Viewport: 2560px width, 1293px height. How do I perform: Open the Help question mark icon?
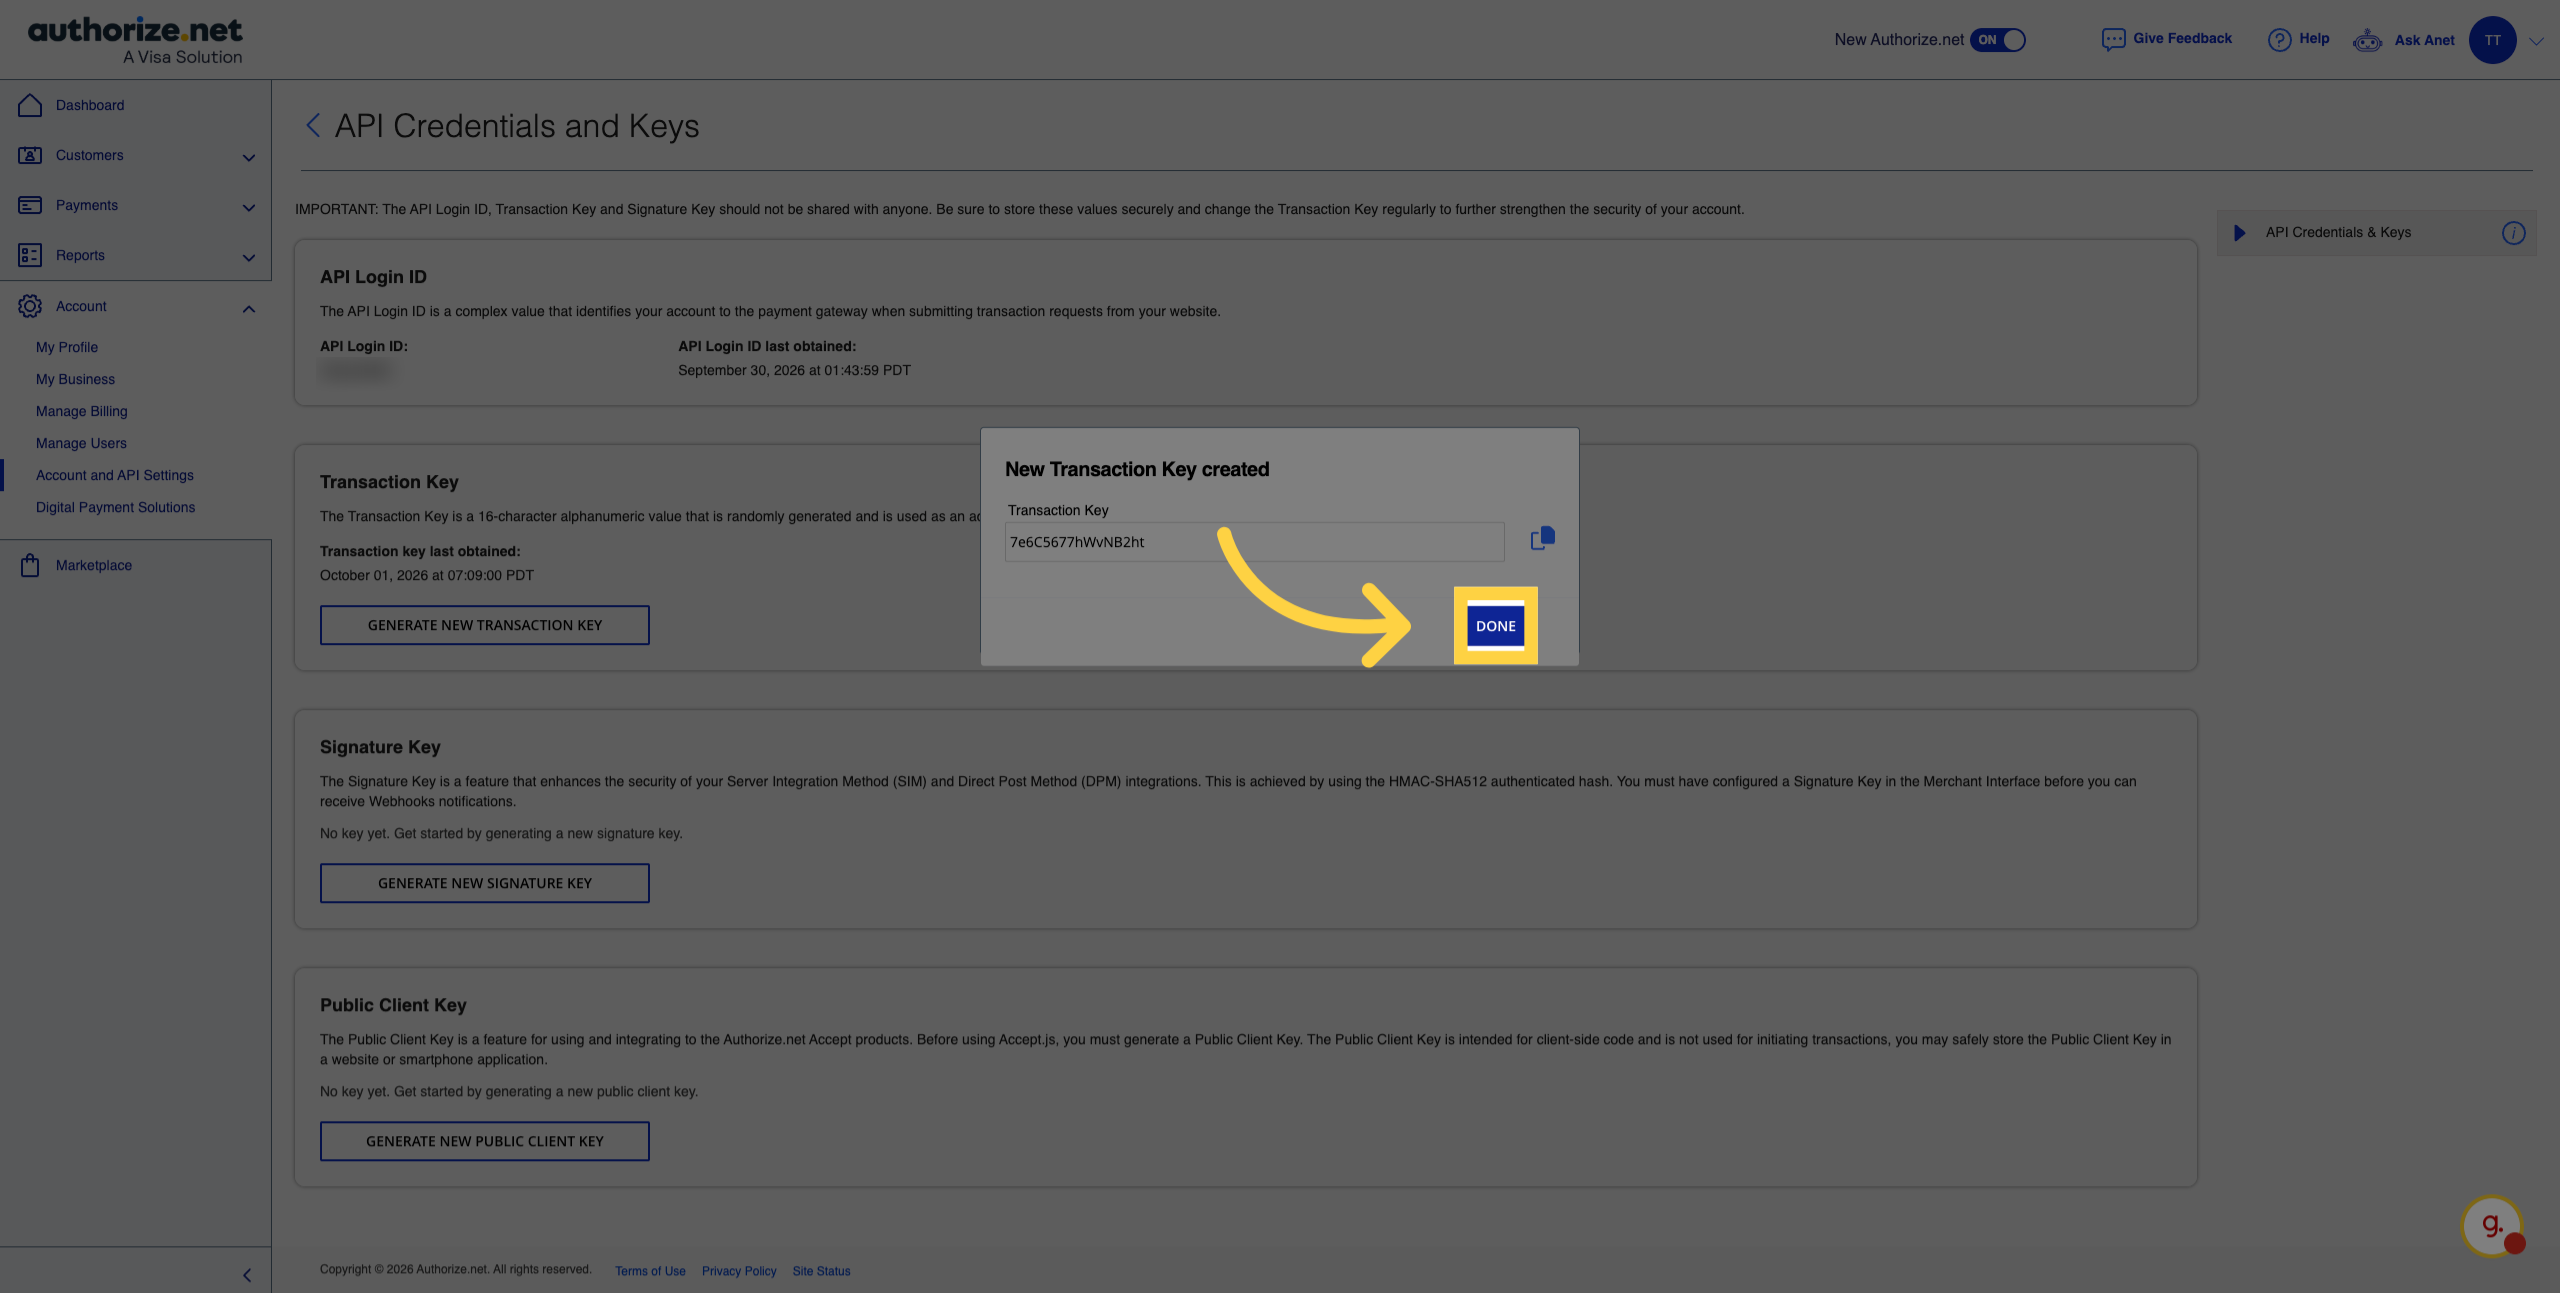[x=2279, y=40]
